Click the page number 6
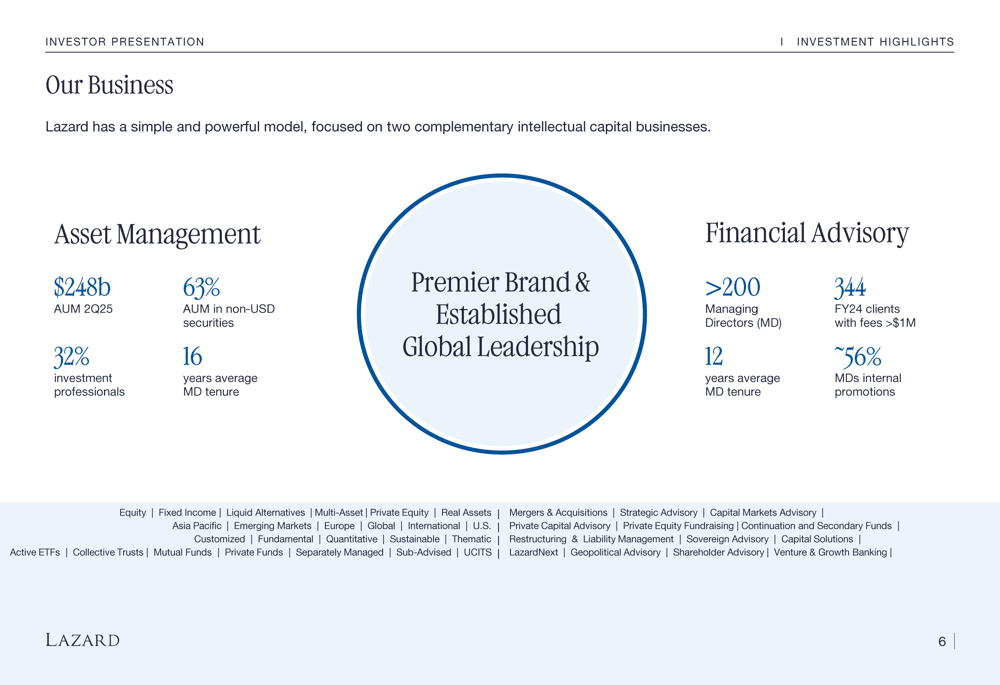Viewport: 1000px width, 685px height. 941,642
